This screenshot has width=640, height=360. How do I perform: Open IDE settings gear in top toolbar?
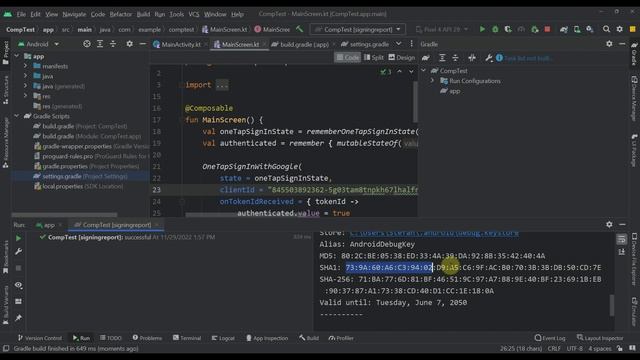(620, 29)
